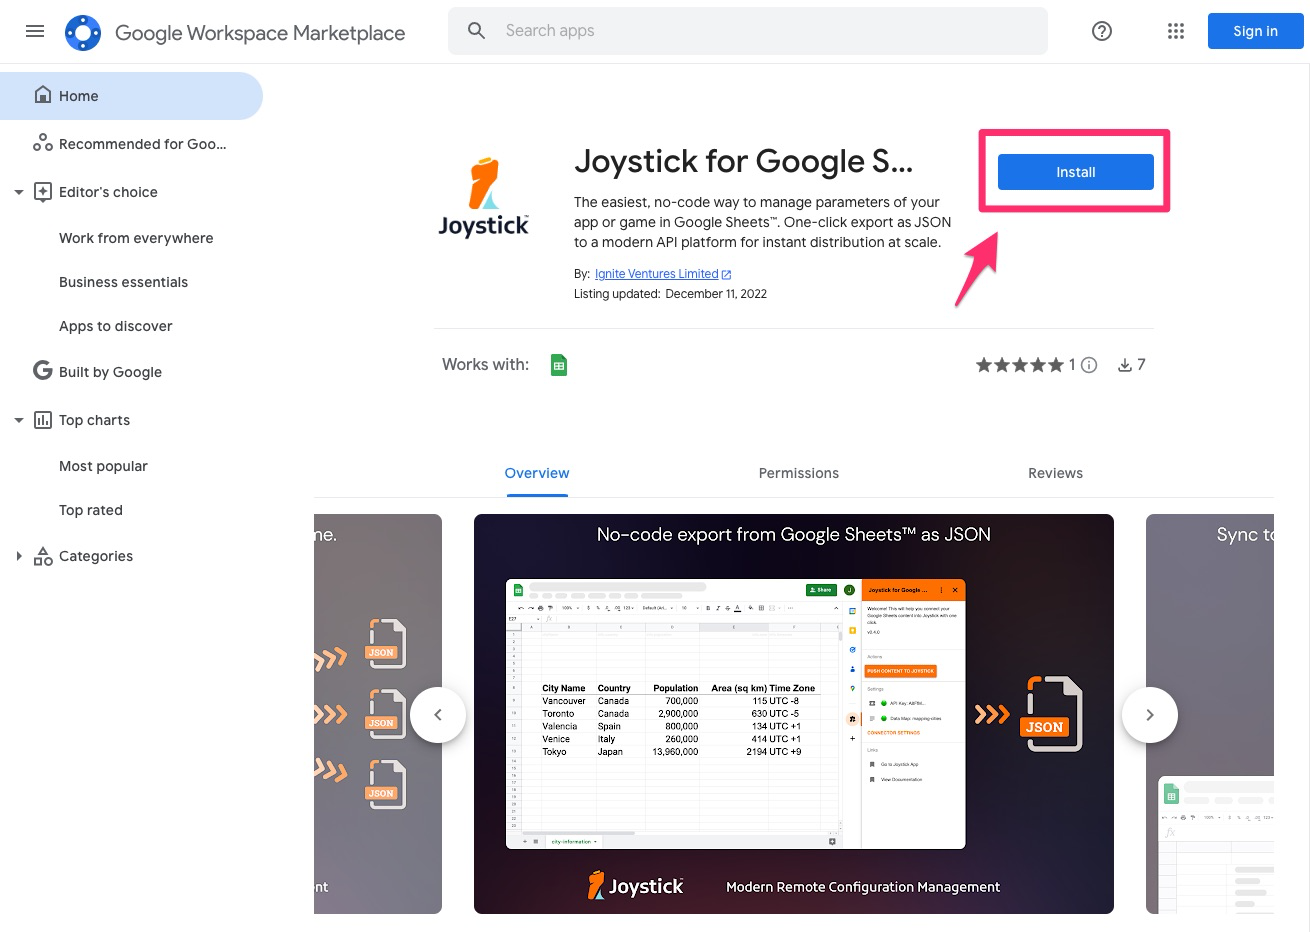This screenshot has height=932, width=1310.
Task: Switch to the Permissions tab
Action: 799,473
